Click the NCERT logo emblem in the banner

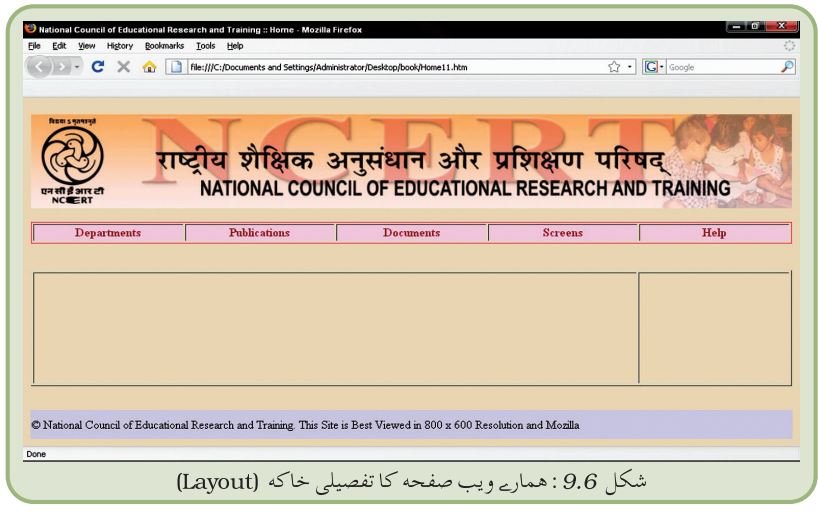[73, 161]
